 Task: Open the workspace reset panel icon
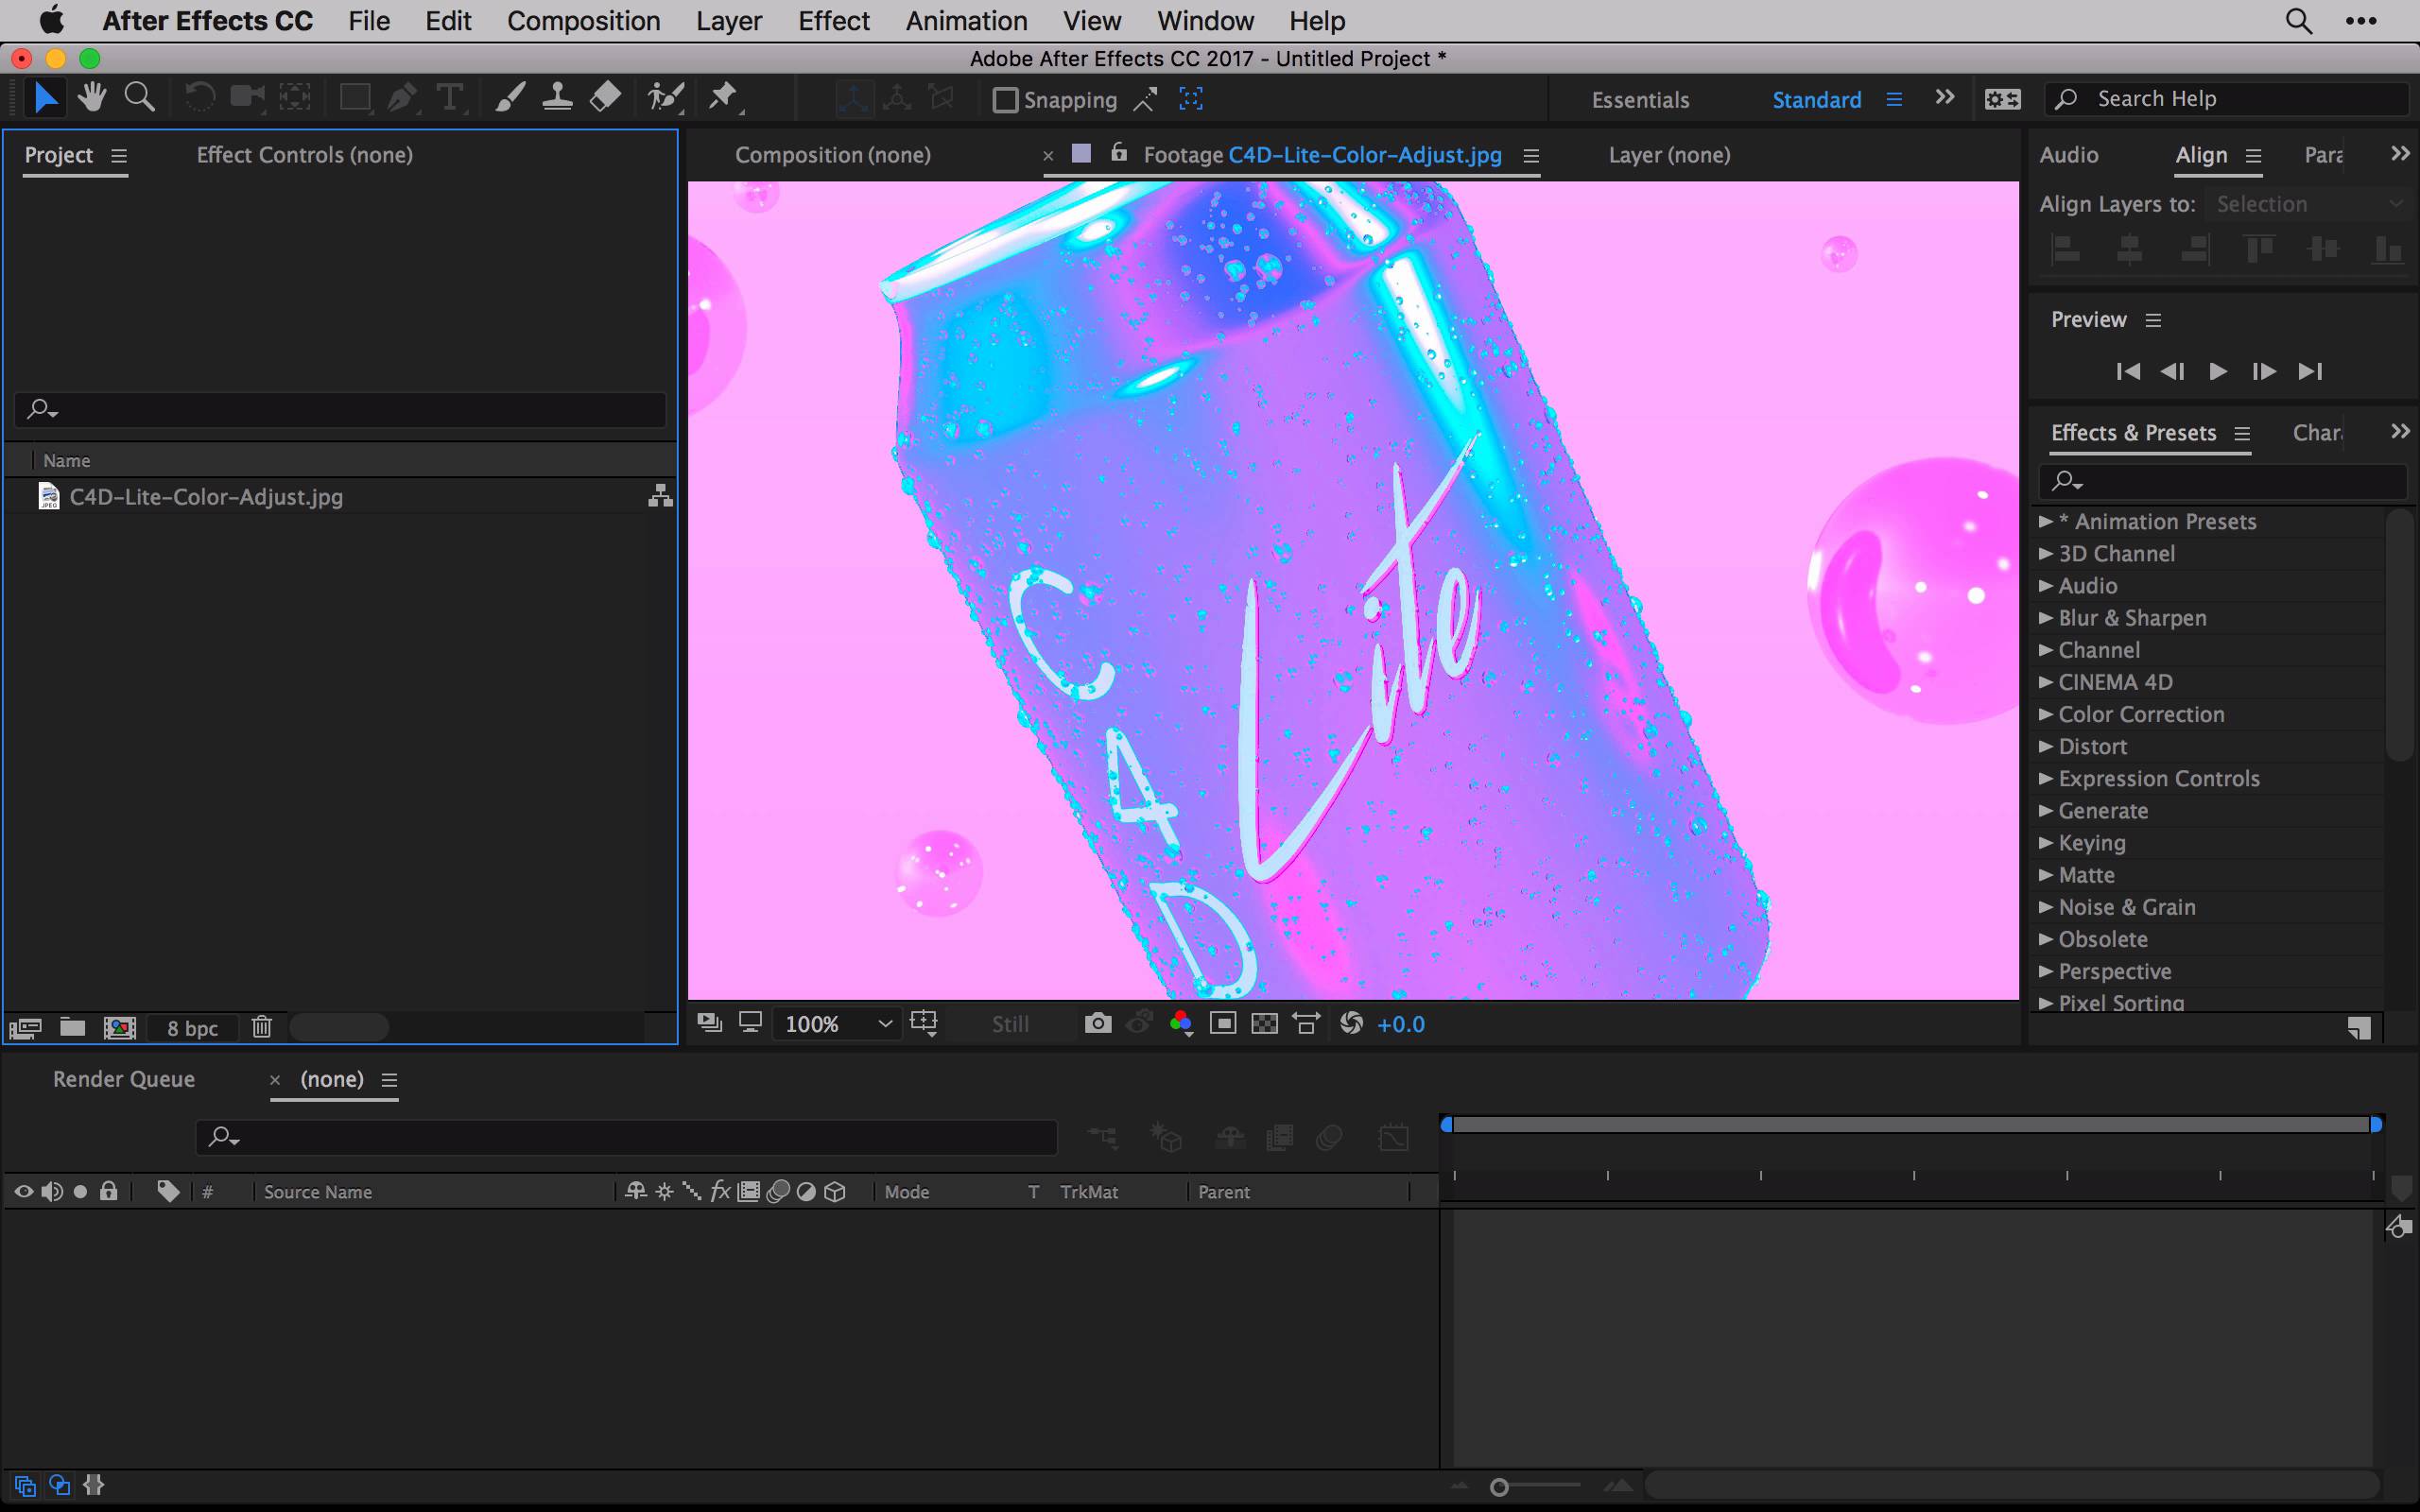(x=2003, y=99)
